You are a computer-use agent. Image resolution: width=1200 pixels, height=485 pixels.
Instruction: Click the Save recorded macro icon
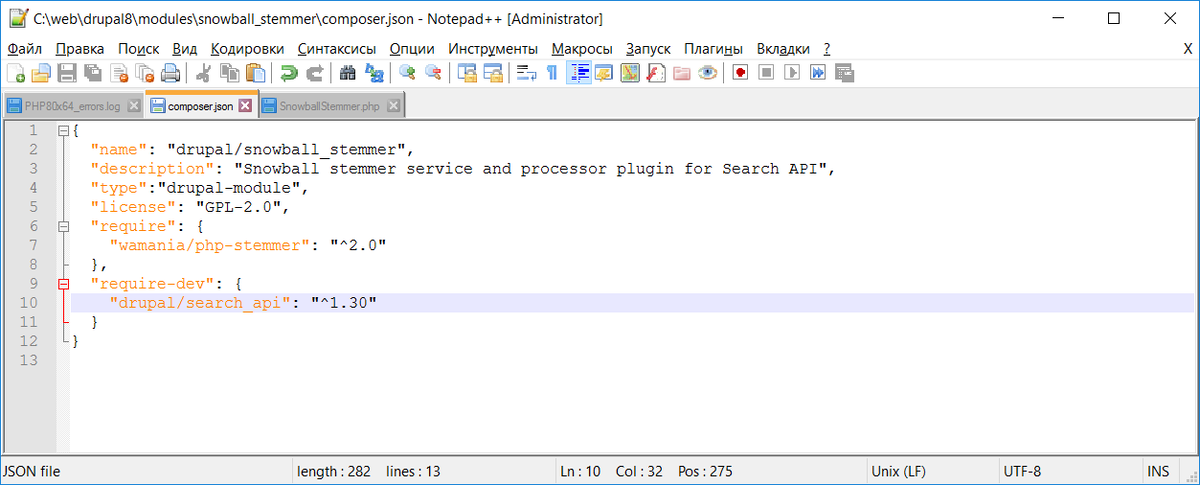tap(845, 72)
